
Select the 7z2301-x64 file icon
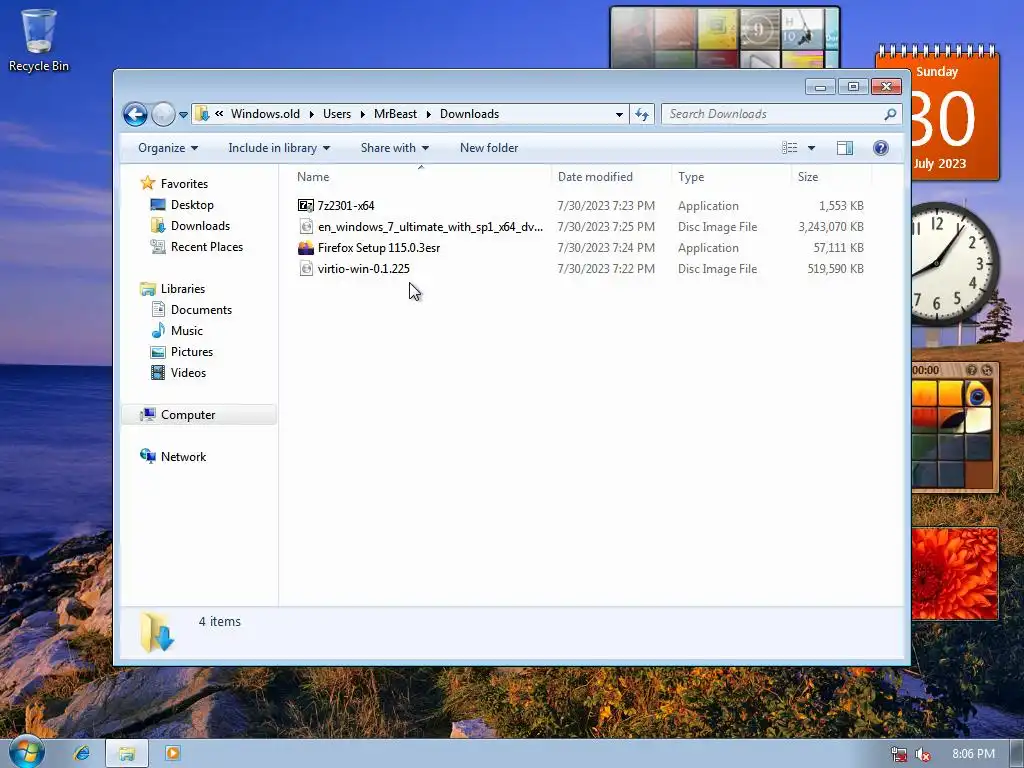pos(306,206)
